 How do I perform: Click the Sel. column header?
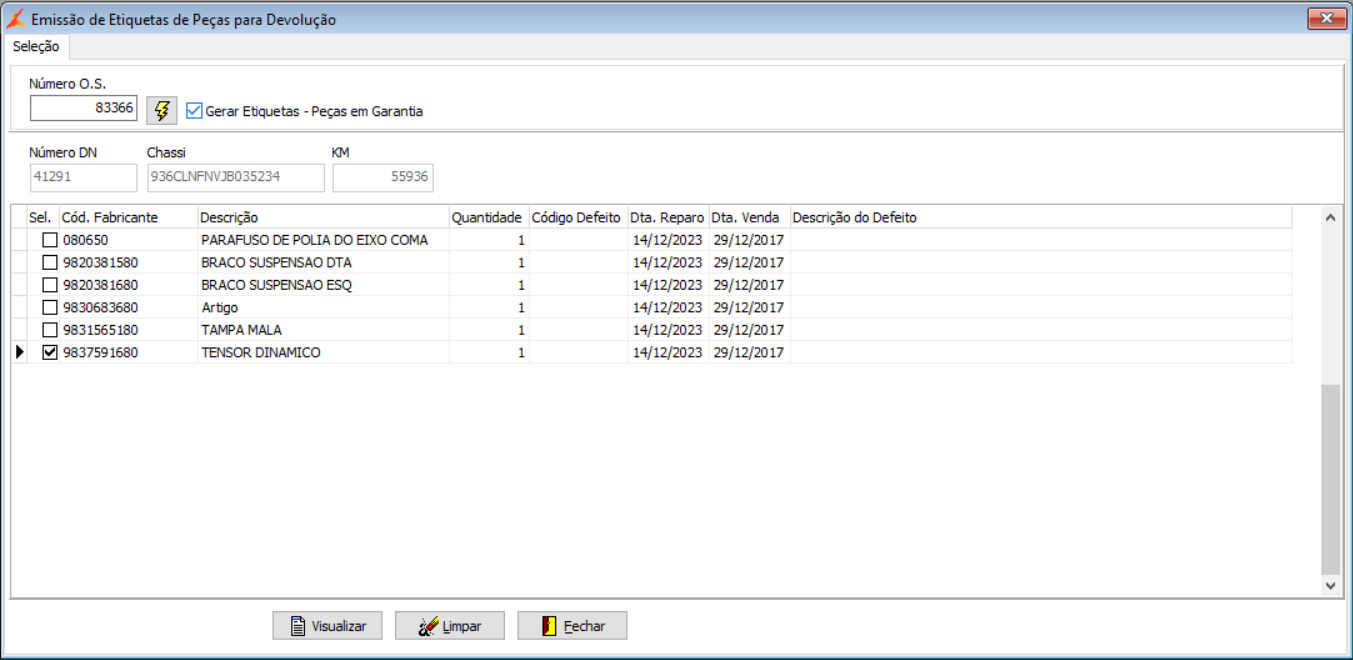point(41,217)
